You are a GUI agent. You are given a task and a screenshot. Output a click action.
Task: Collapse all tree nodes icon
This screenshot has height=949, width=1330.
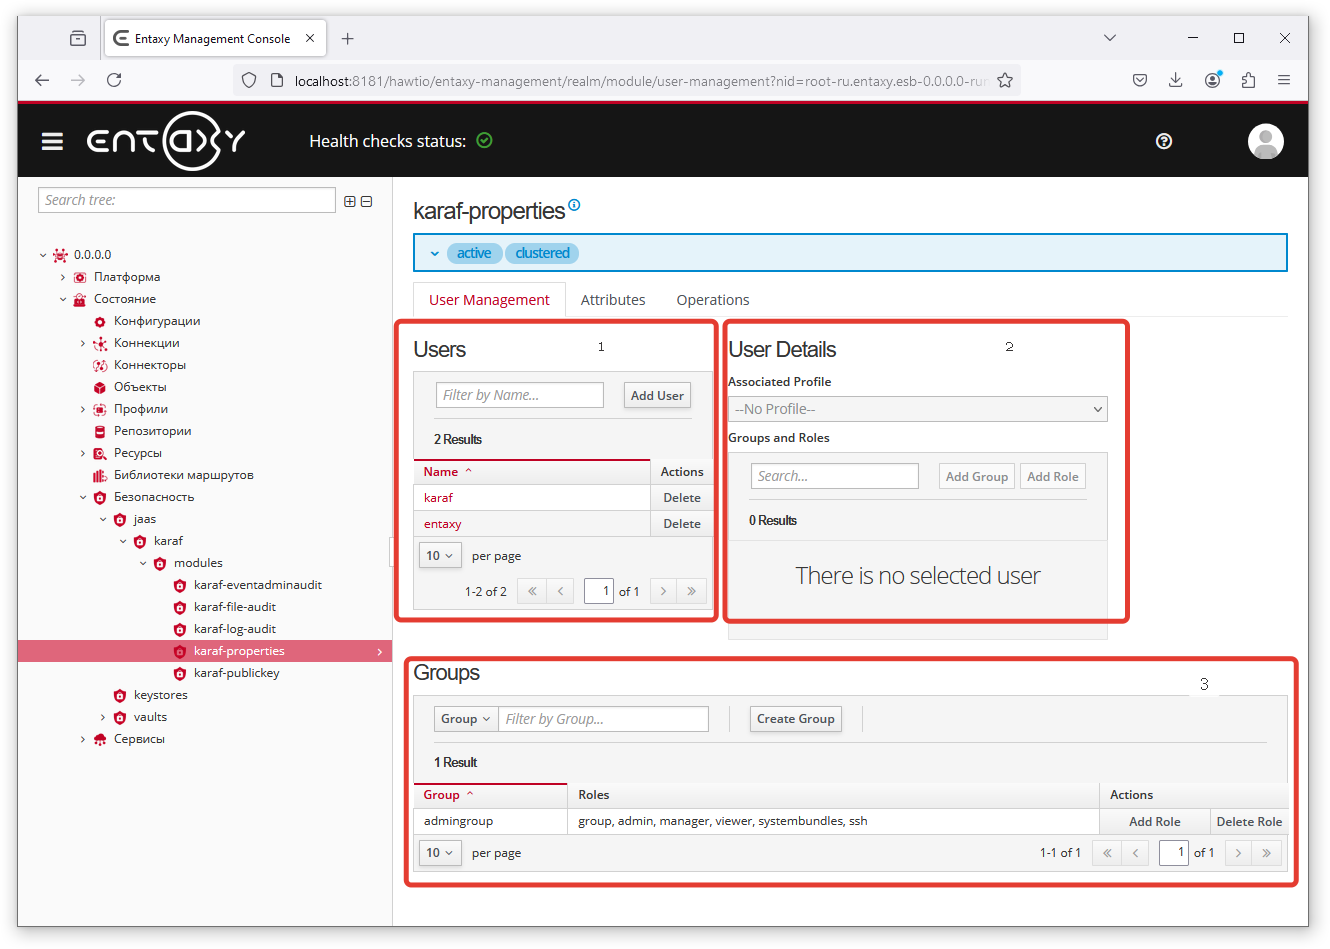click(x=367, y=201)
